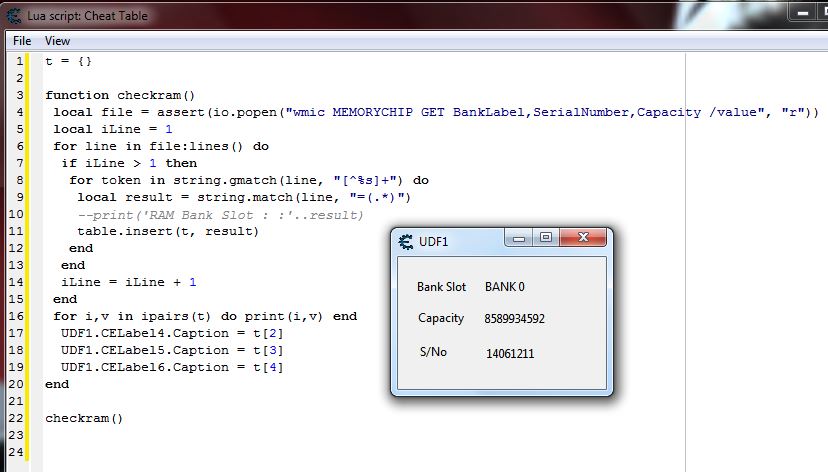Select the 8589934592 capacity value
Image resolution: width=828 pixels, height=472 pixels.
point(514,319)
